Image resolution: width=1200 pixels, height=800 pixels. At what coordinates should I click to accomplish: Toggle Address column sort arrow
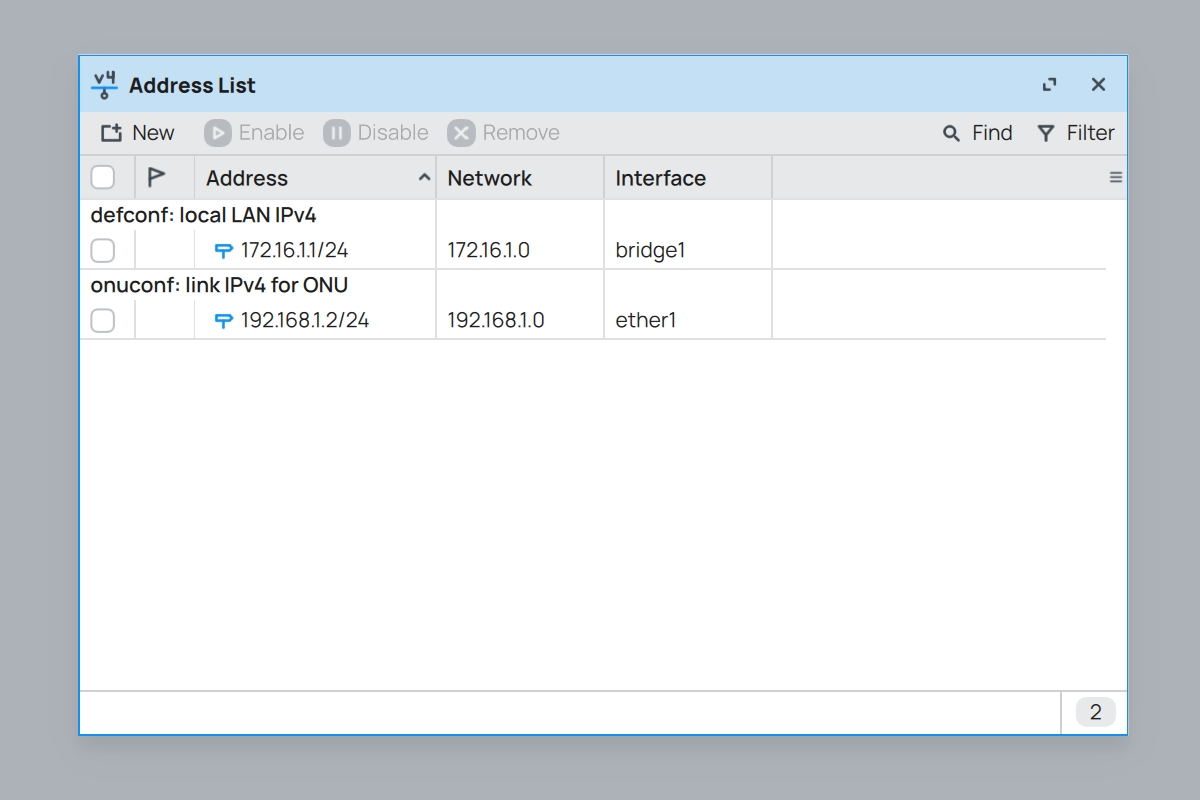(x=424, y=178)
